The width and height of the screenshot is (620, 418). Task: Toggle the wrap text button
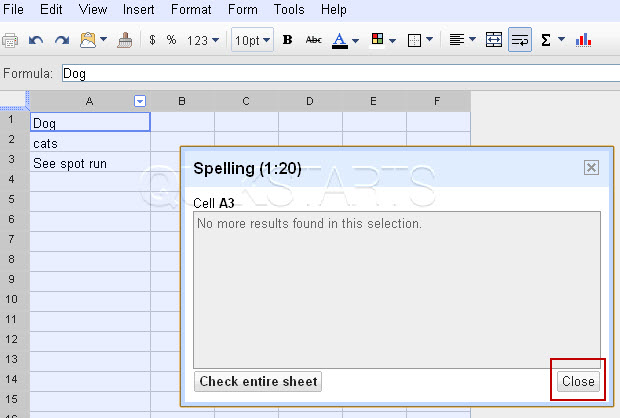(x=520, y=40)
